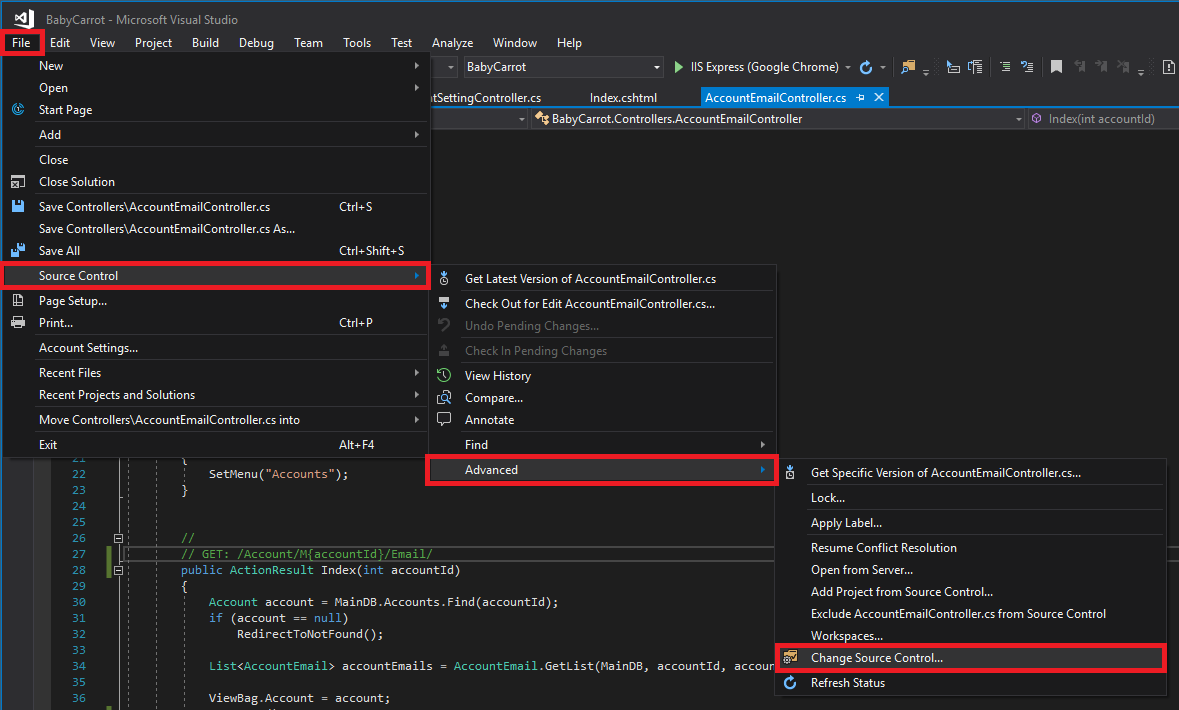Open the IIS Express browser target dropdown

coord(848,68)
